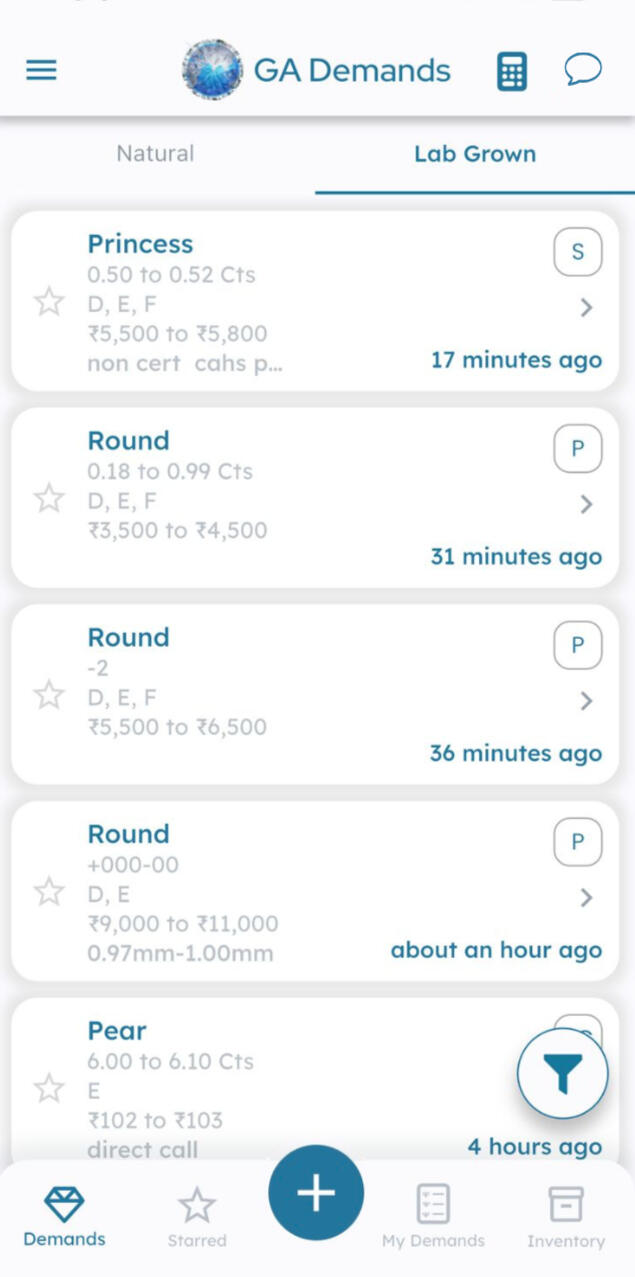Open My Demands in the bottom bar
Screen dimensions: 635x1277
[x=433, y=1217]
